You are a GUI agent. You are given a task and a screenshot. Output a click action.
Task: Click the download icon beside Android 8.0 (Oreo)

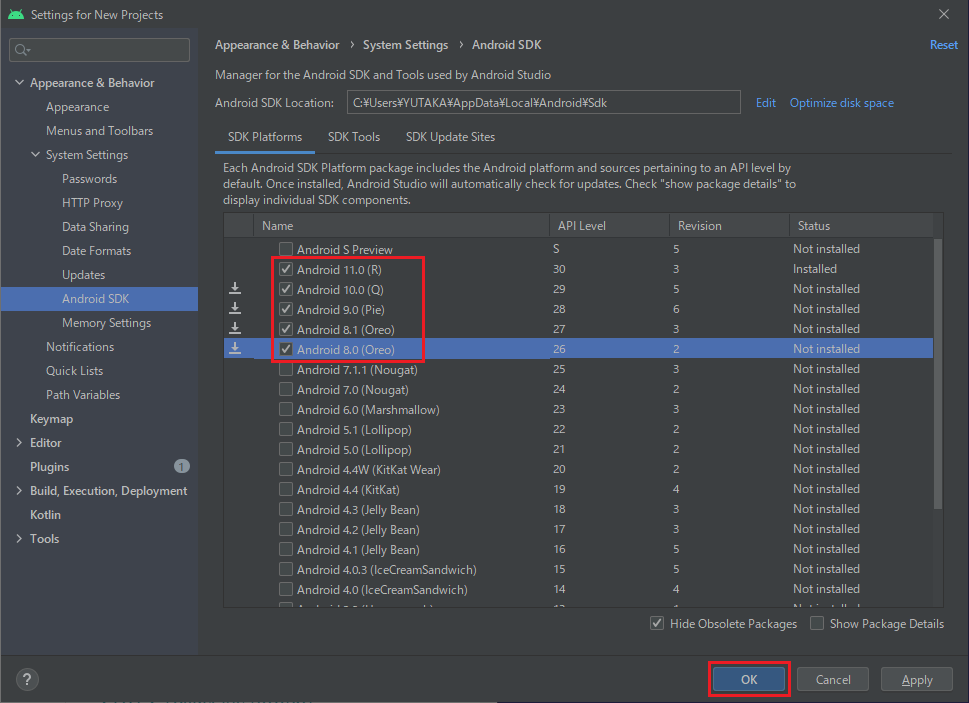click(x=235, y=348)
